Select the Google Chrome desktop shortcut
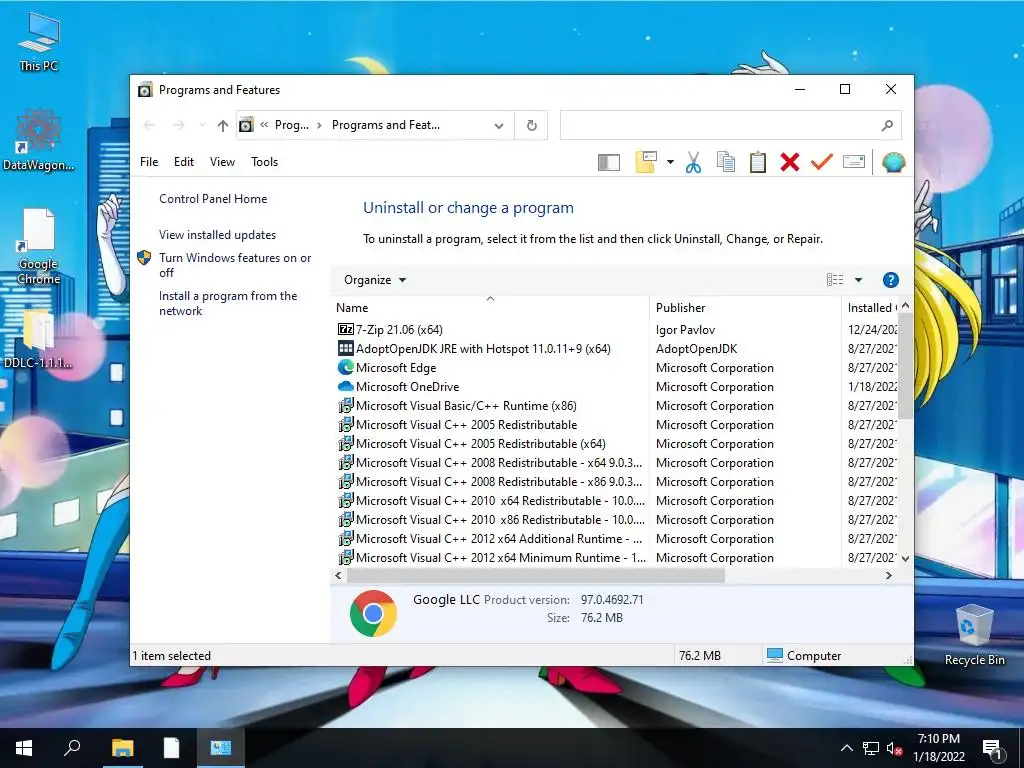1024x768 pixels. pos(39,247)
